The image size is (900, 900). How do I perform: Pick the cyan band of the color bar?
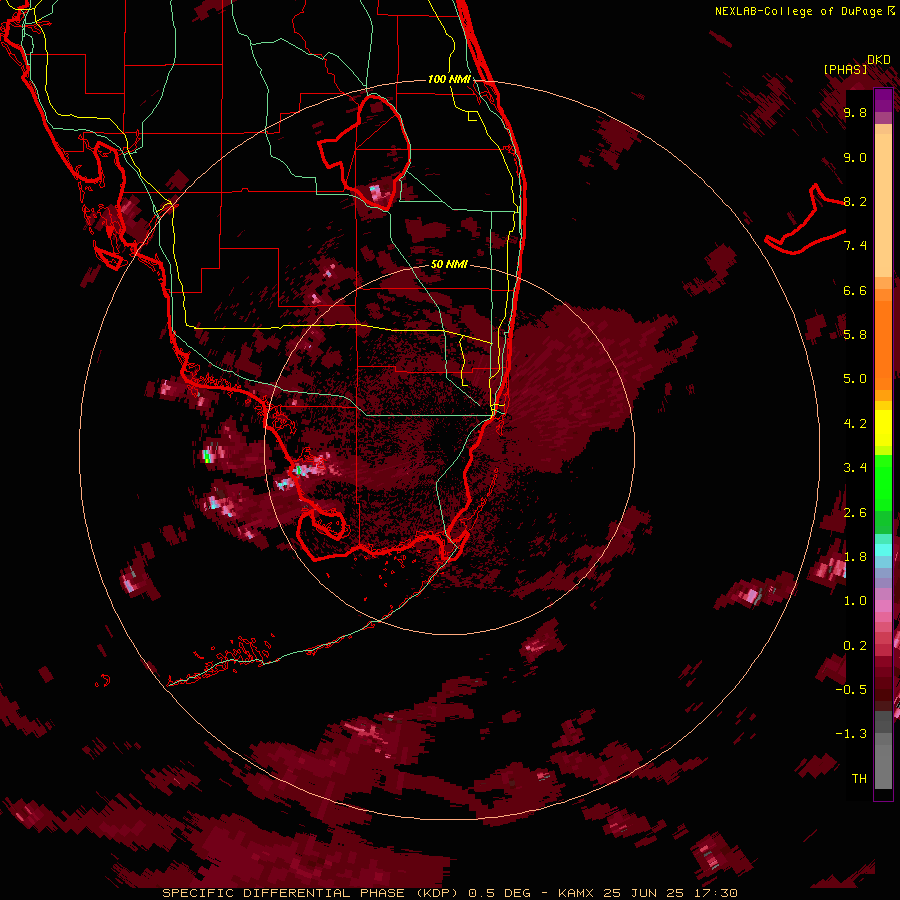883,550
